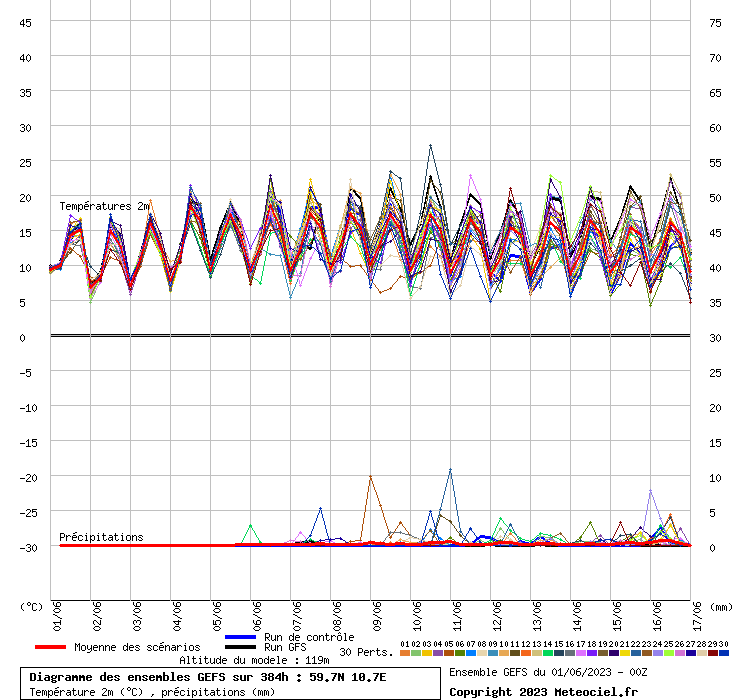Click the '30 Perts.' legend label

point(366,652)
